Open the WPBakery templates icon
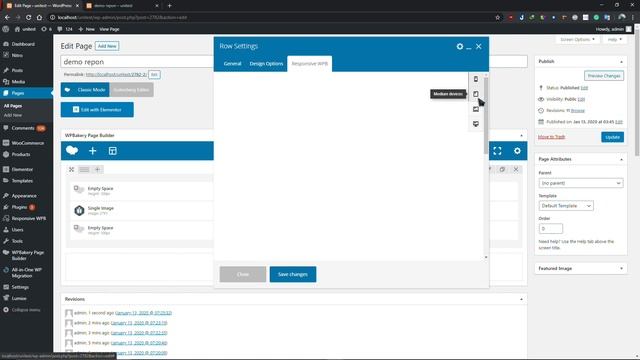This screenshot has height=360, width=640. [x=113, y=151]
